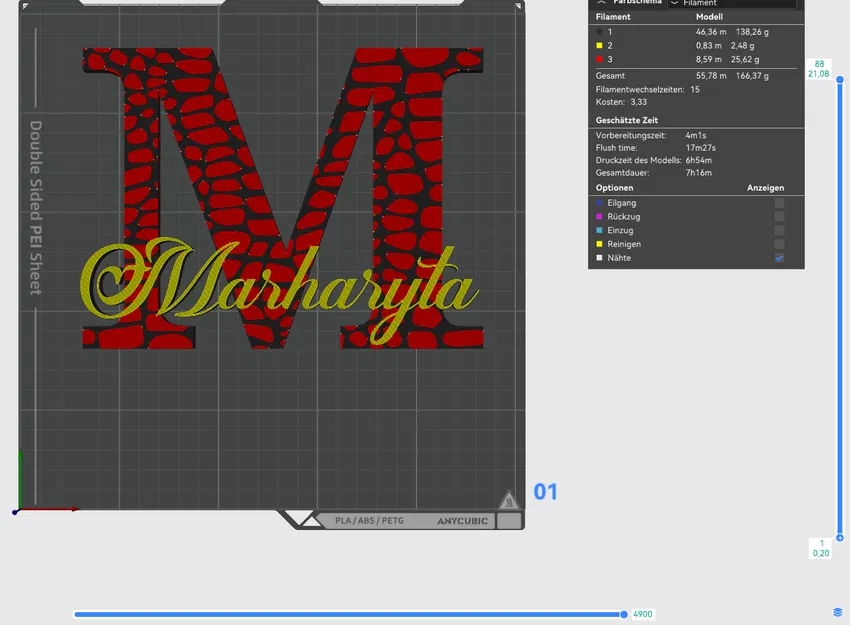
Task: Click the Gesamt '166,37 g' value
Action: pyautogui.click(x=752, y=76)
